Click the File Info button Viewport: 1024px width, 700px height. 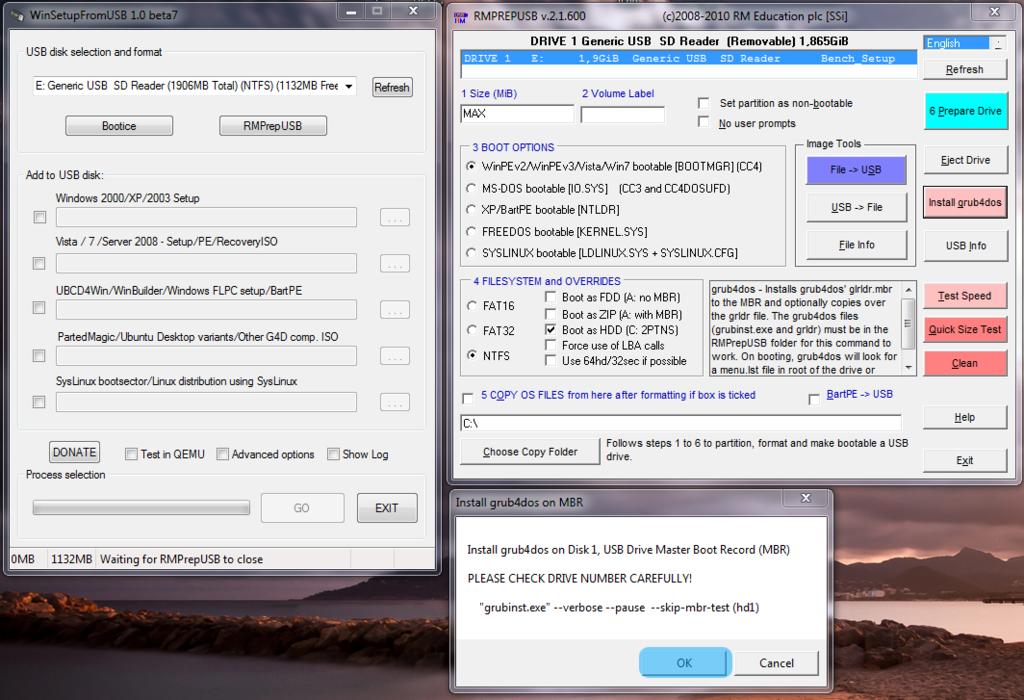click(856, 245)
